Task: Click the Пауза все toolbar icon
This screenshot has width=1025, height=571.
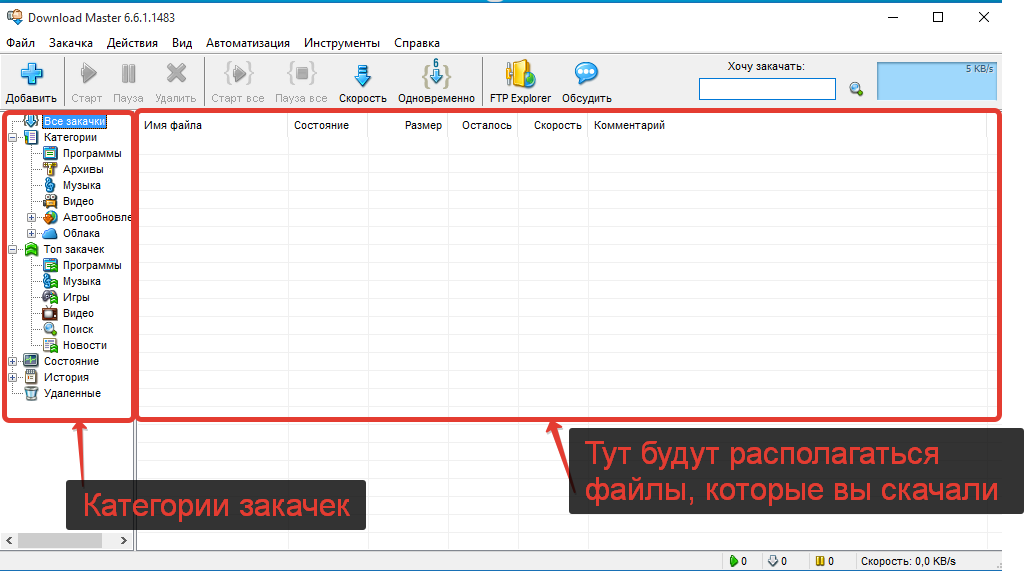Action: tap(301, 73)
